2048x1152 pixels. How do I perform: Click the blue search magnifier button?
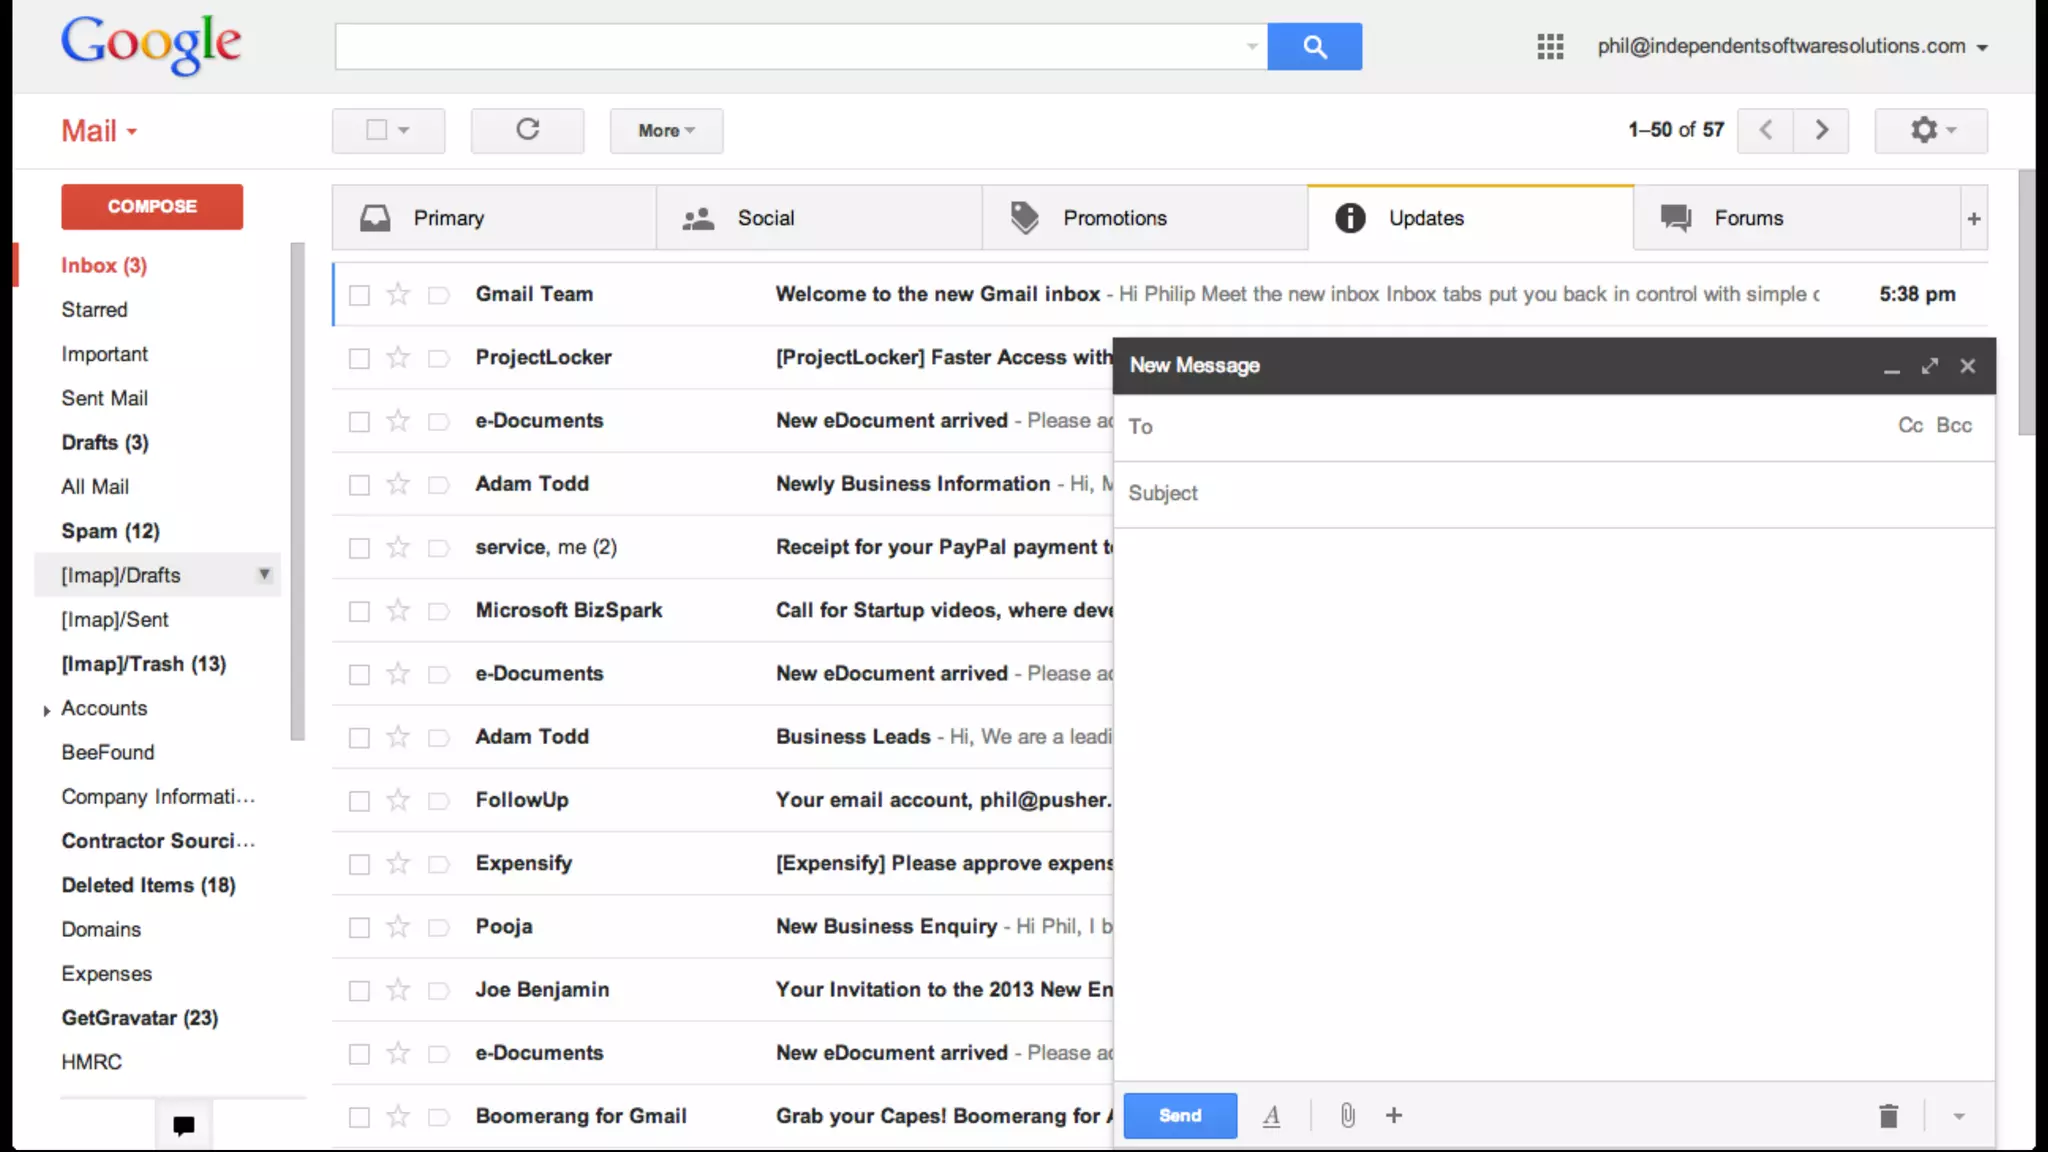click(1314, 46)
